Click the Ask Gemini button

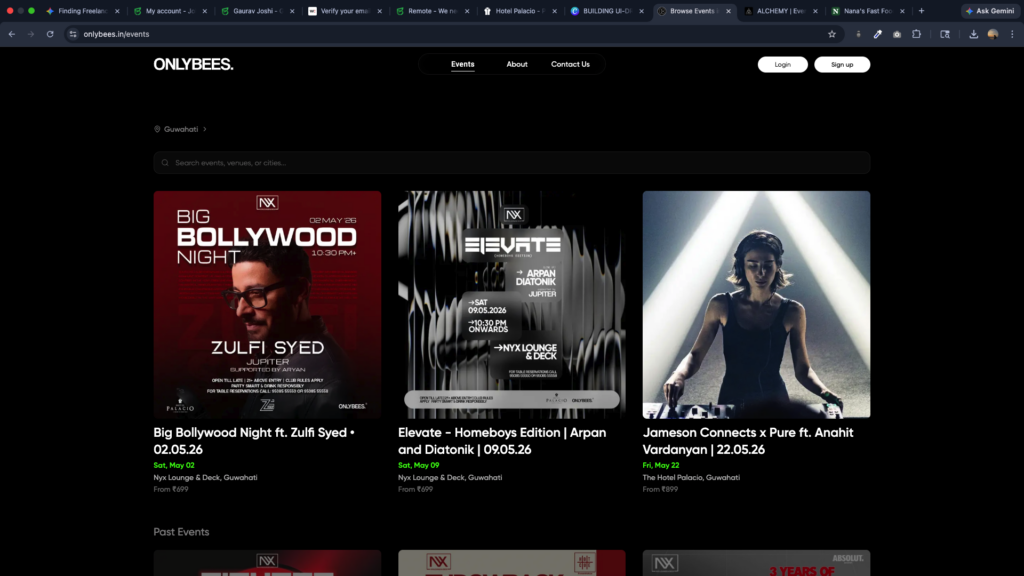click(x=990, y=10)
